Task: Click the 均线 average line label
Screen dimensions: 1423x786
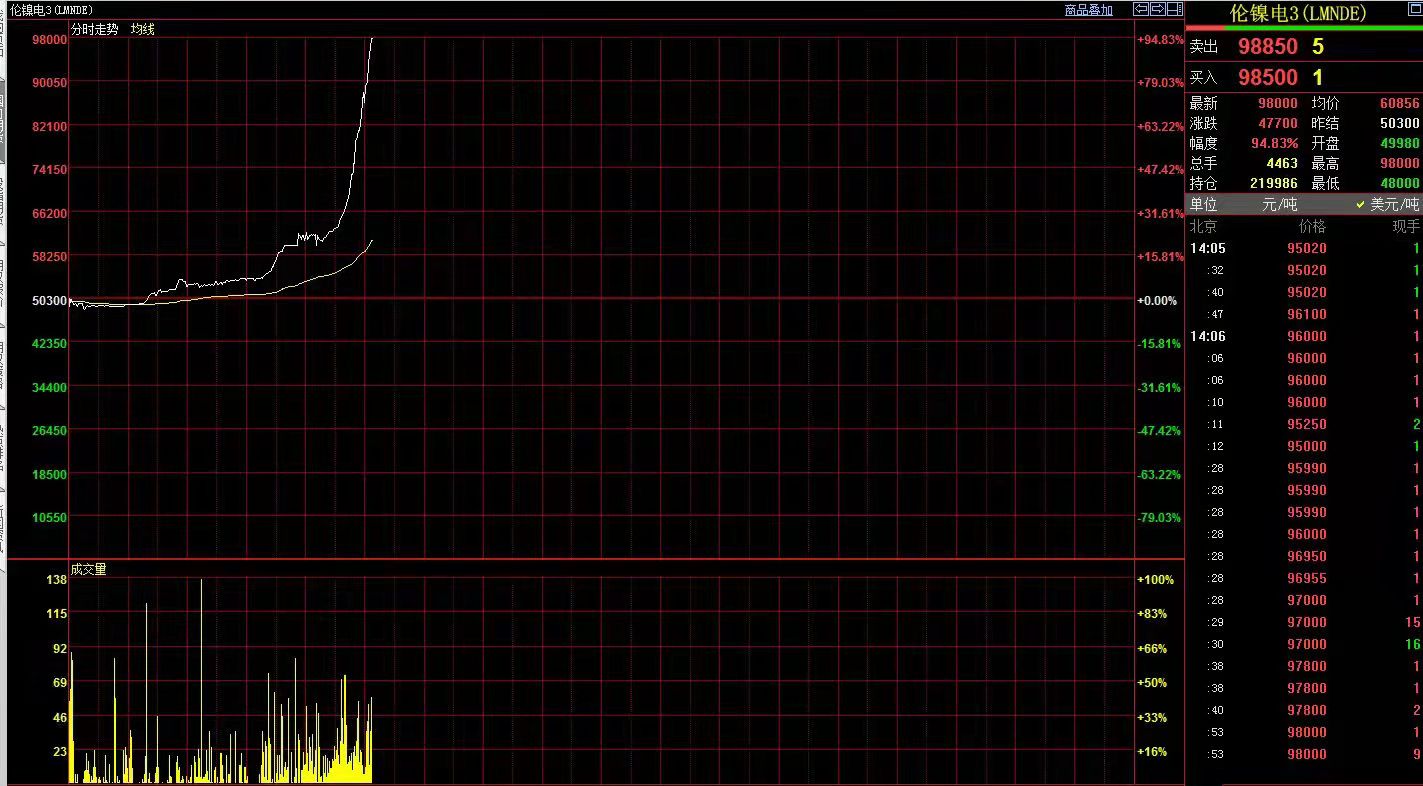Action: point(143,29)
